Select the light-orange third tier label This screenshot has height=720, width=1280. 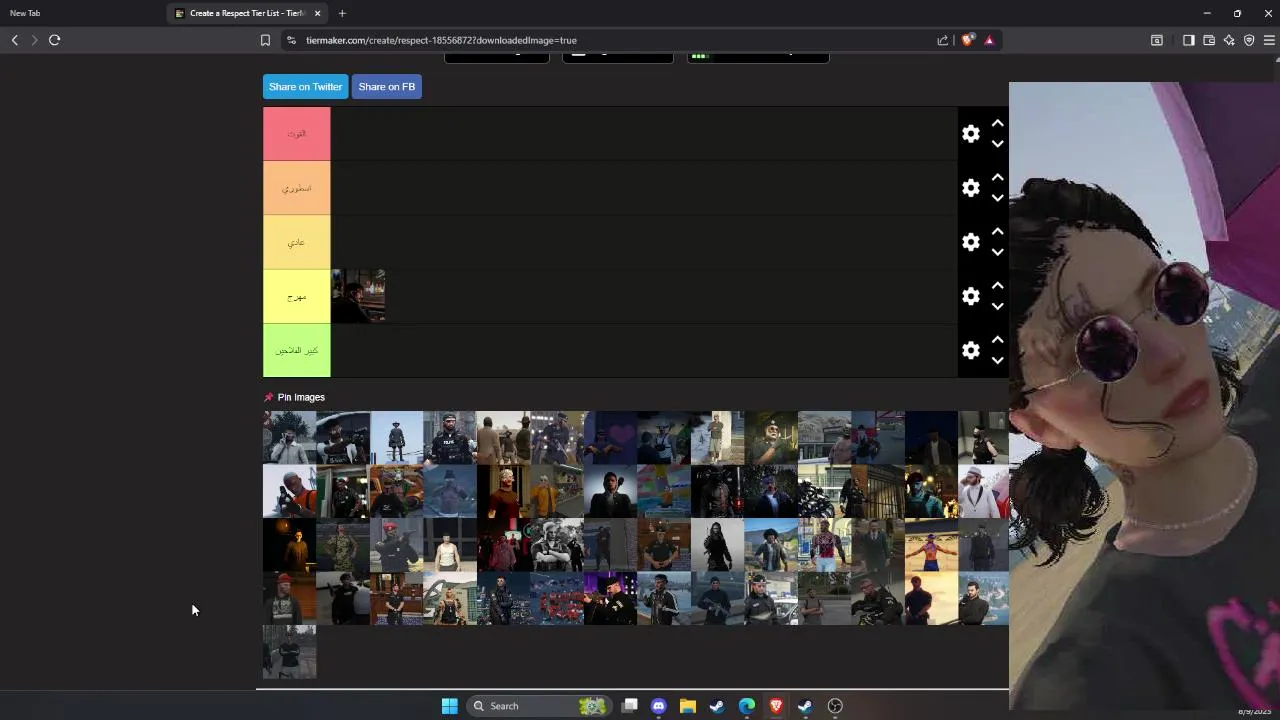[296, 242]
